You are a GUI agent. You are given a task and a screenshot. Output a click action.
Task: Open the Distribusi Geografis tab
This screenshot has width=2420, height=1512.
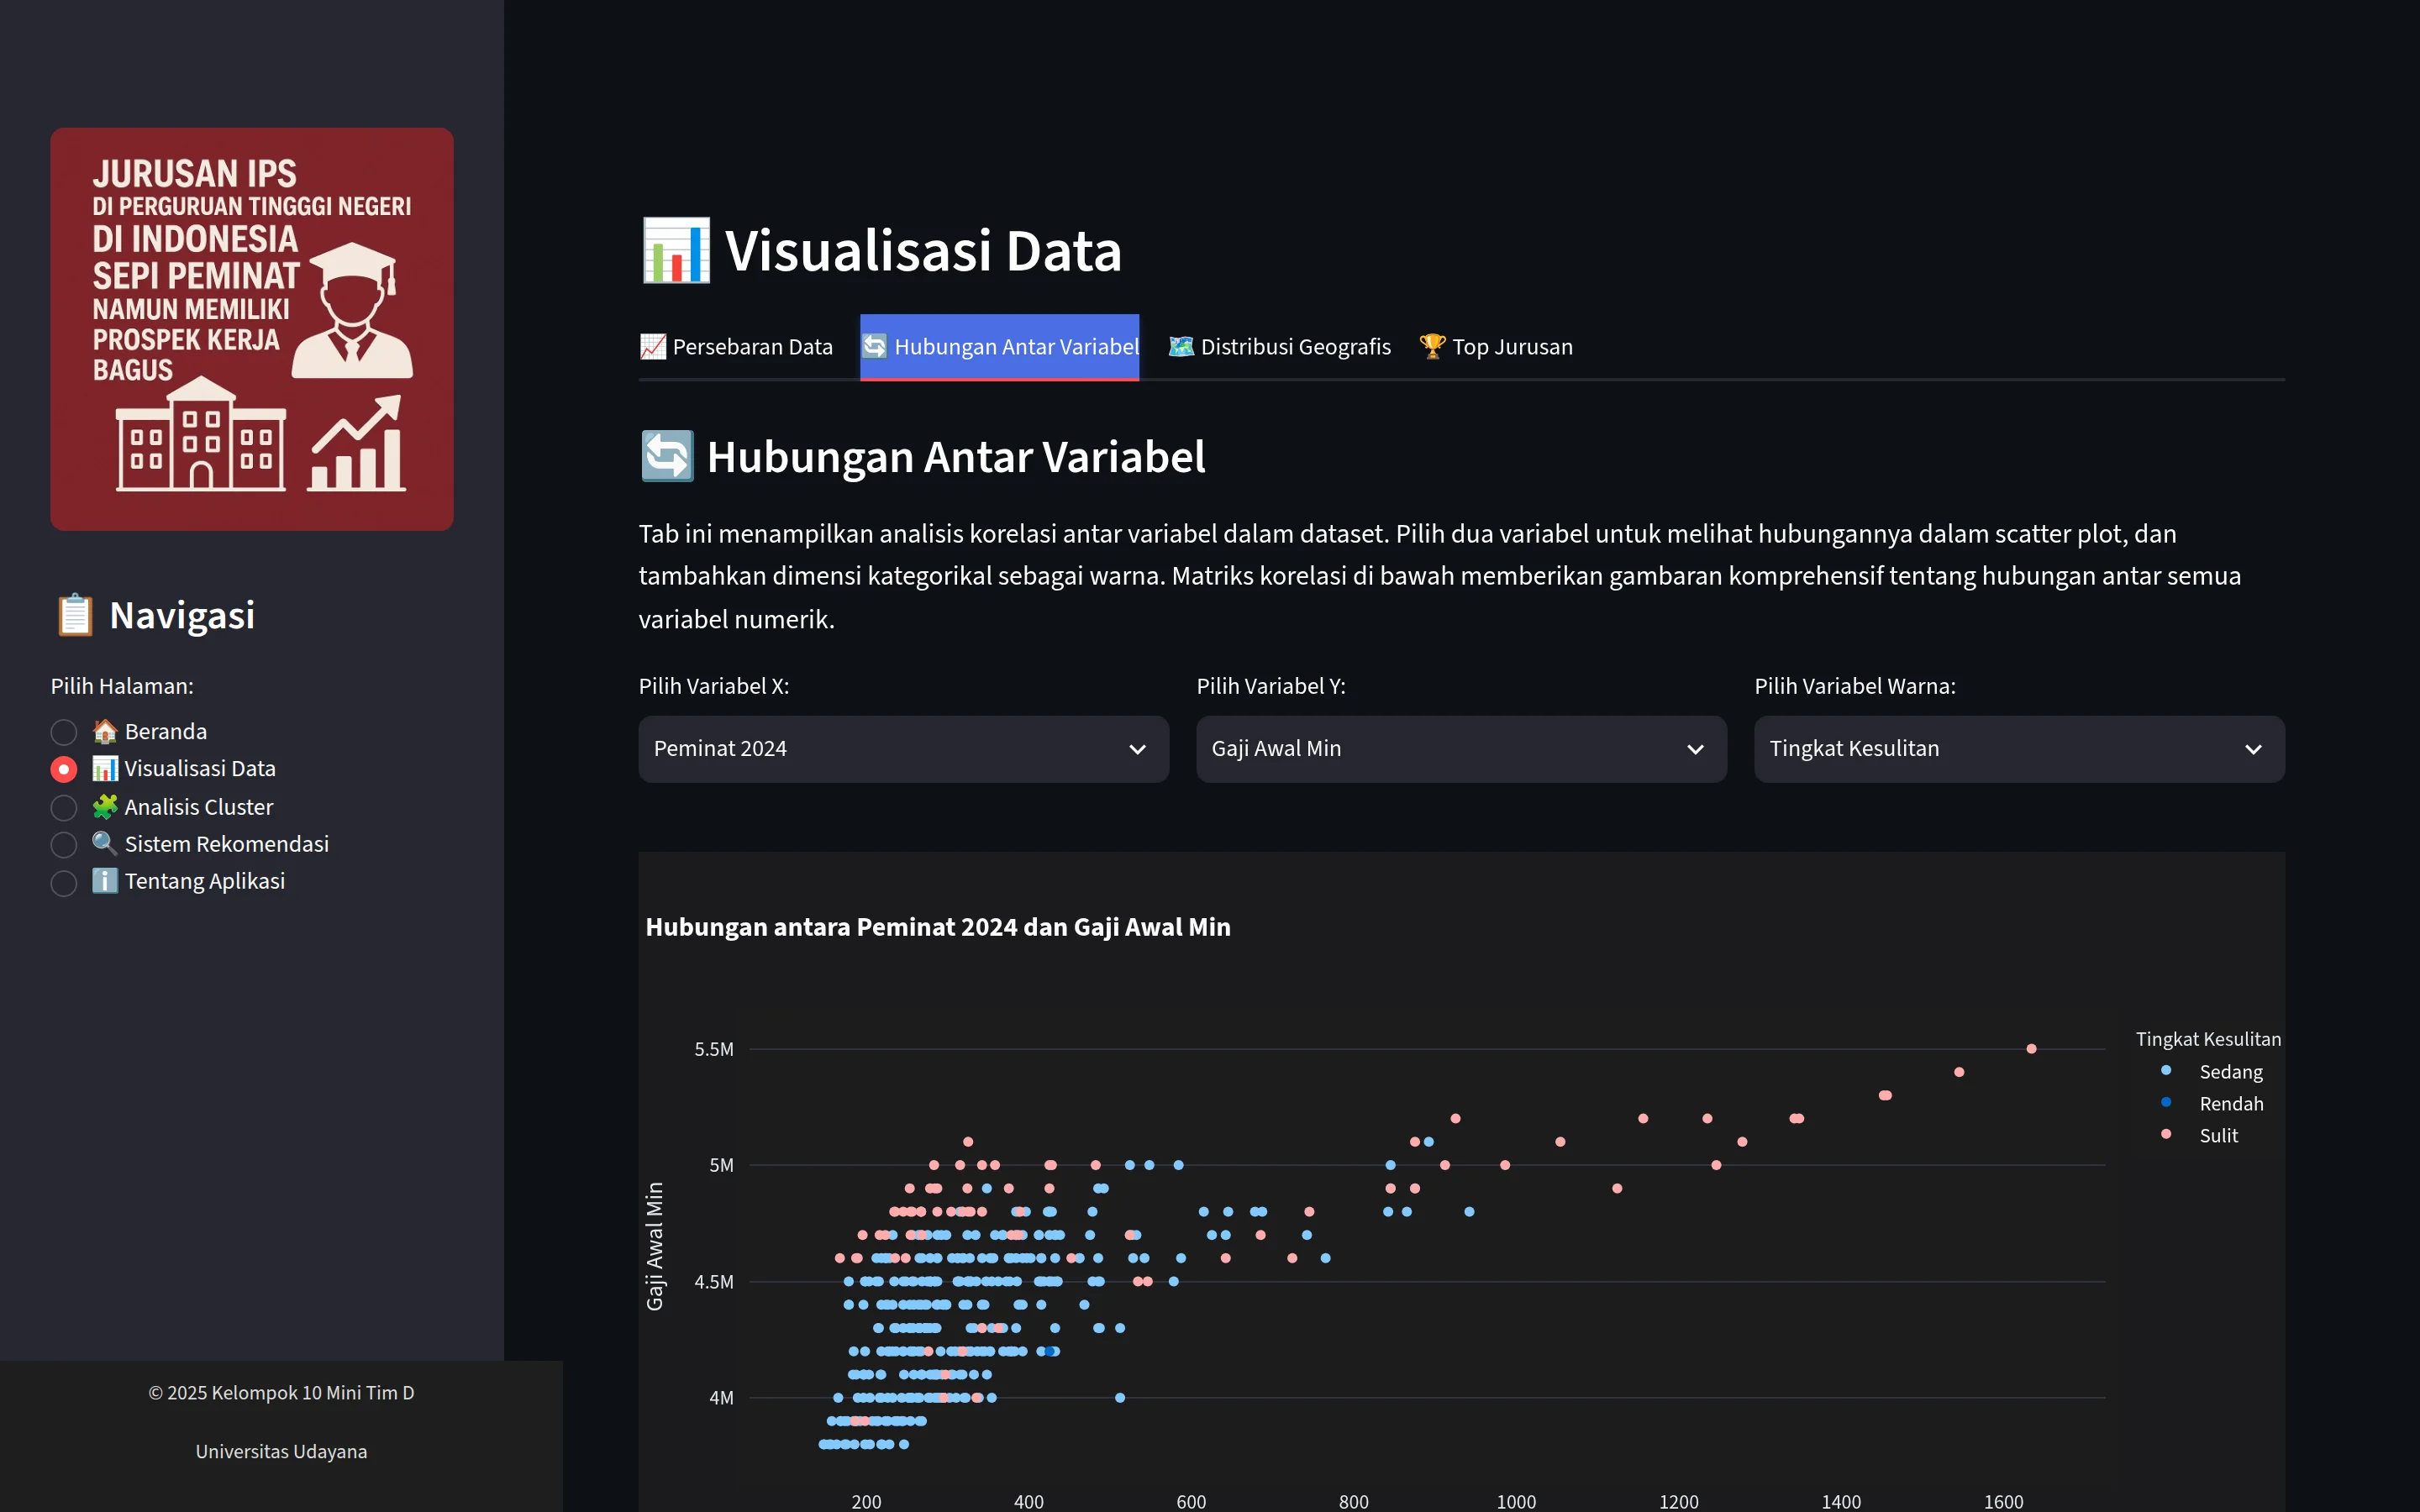point(1279,347)
